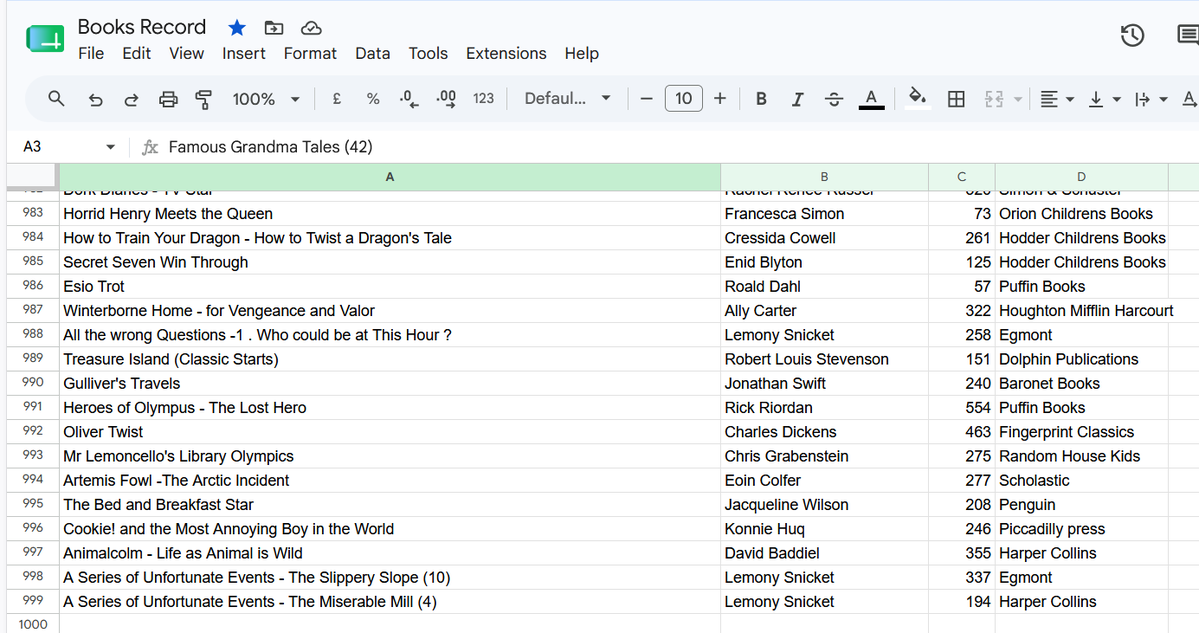Image resolution: width=1199 pixels, height=633 pixels.
Task: Open the Format menu
Action: pyautogui.click(x=310, y=54)
